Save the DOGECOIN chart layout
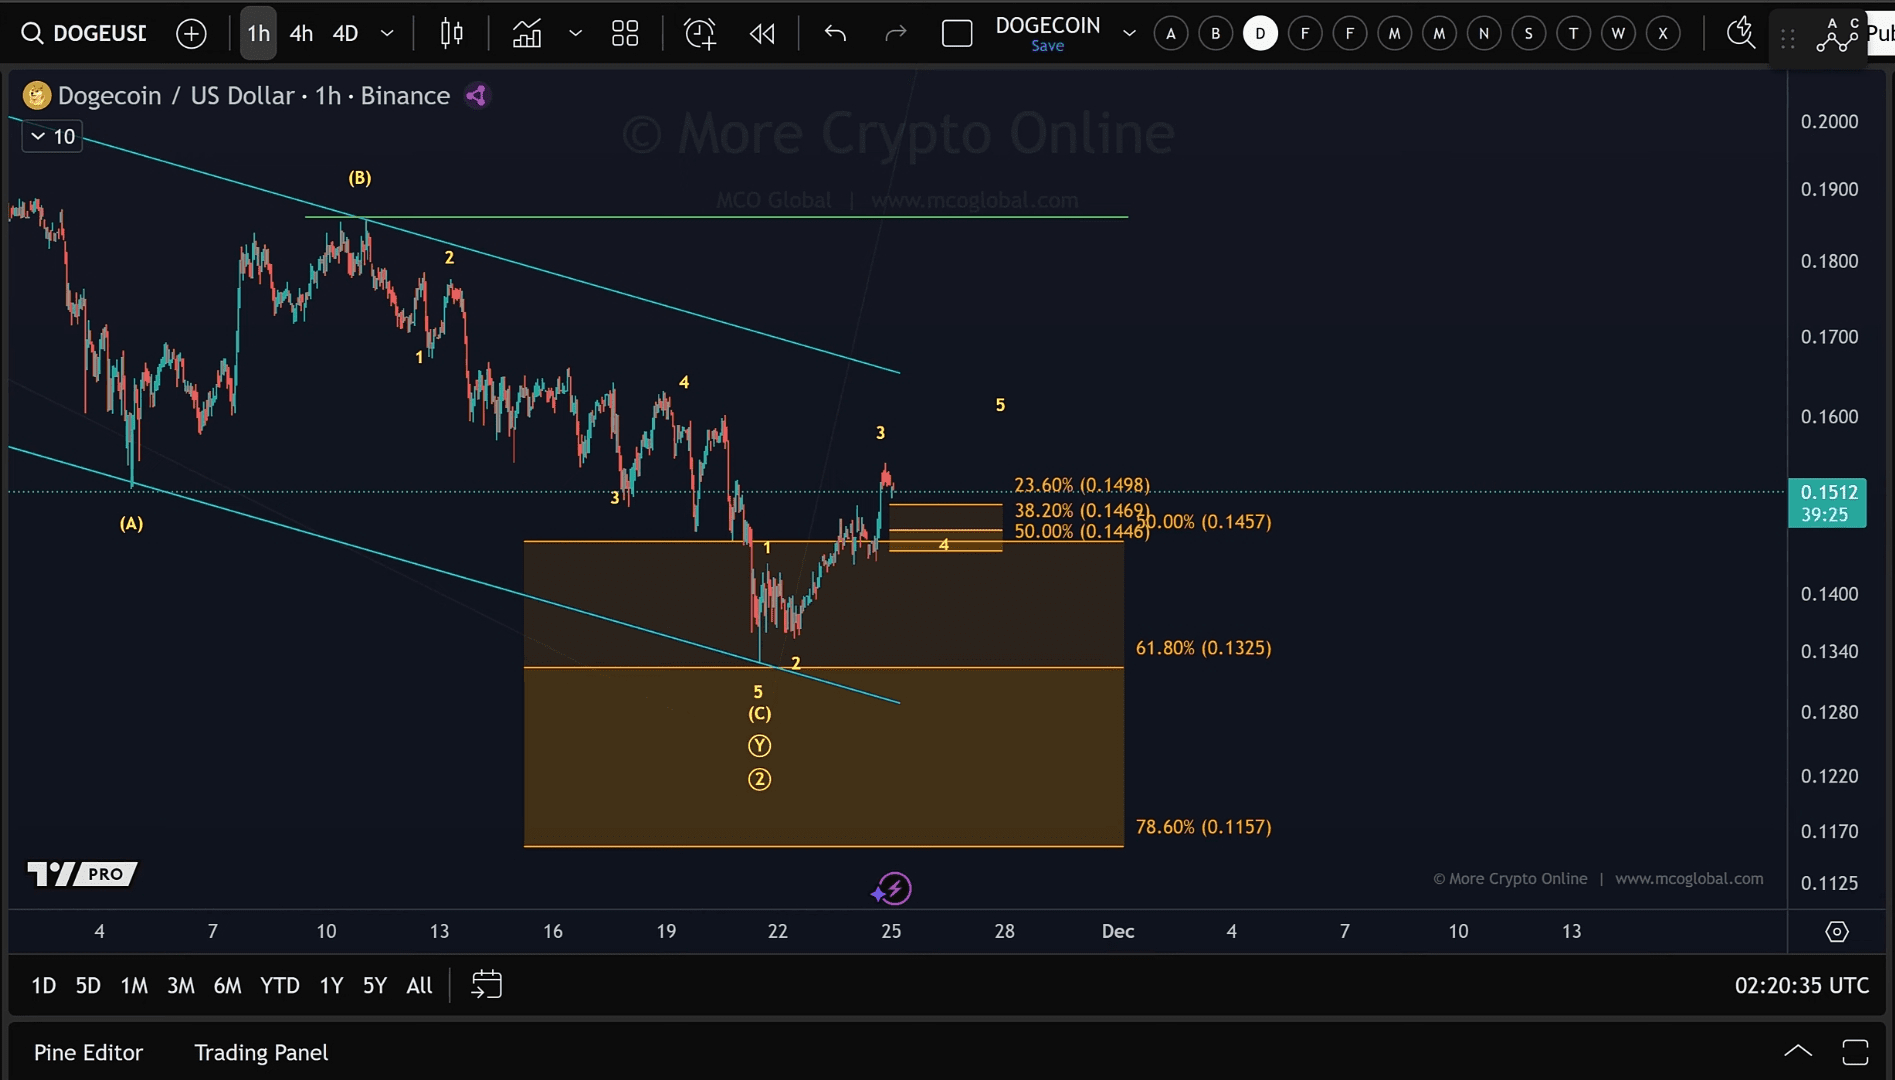The image size is (1895, 1080). [1047, 46]
